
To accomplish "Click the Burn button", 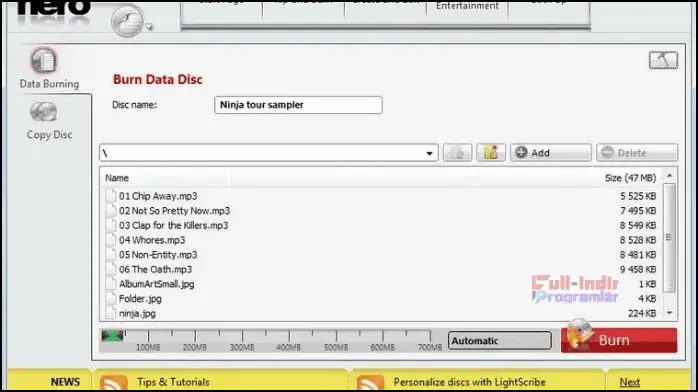I will click(x=619, y=340).
